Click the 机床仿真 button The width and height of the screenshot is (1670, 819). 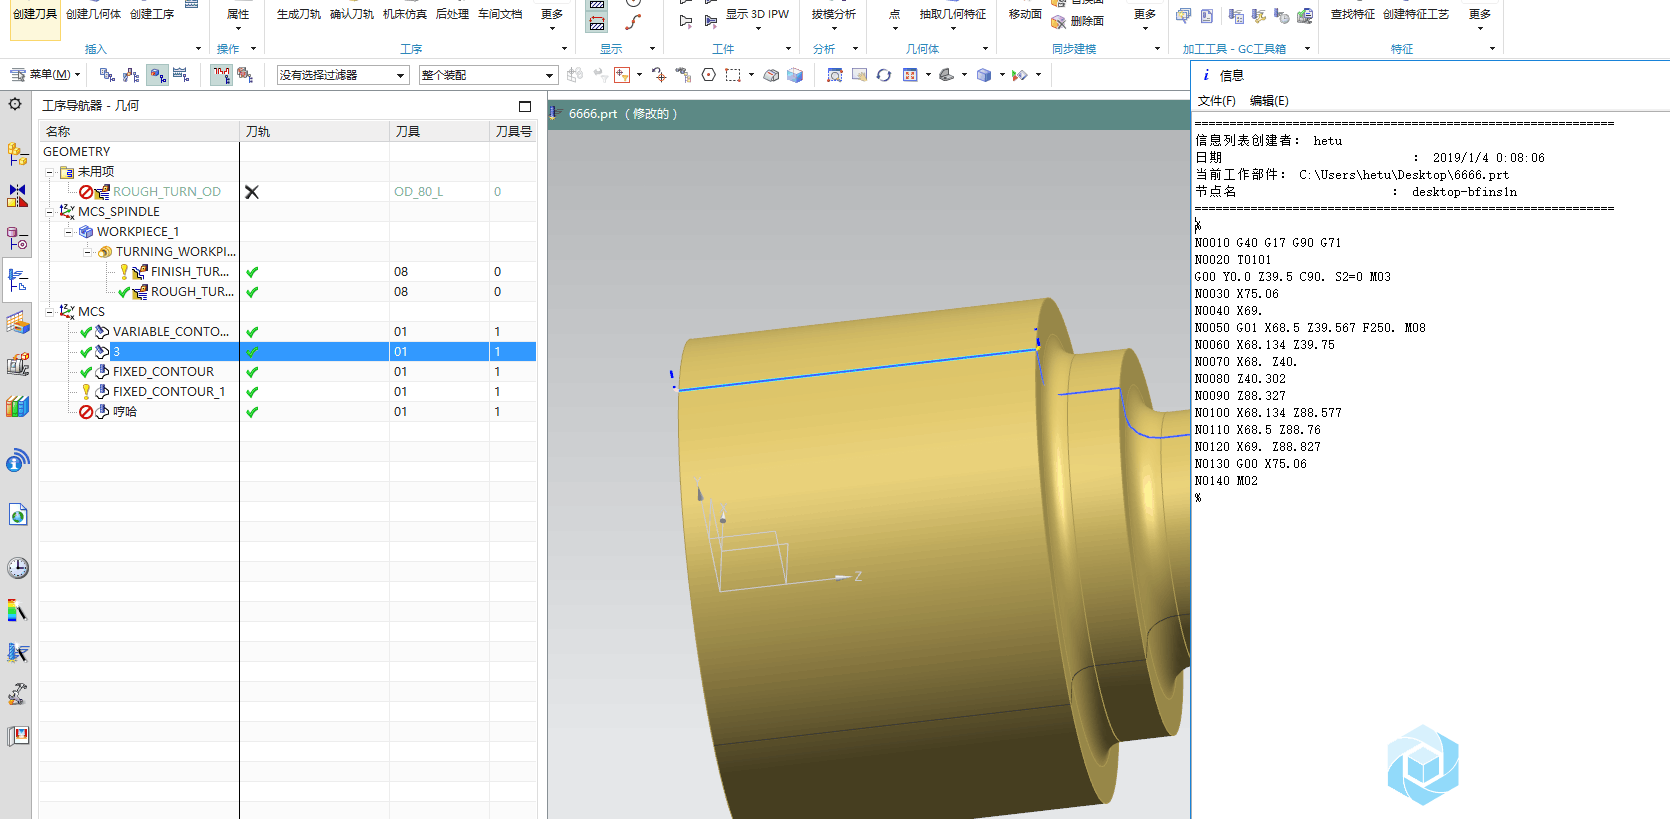click(x=405, y=14)
